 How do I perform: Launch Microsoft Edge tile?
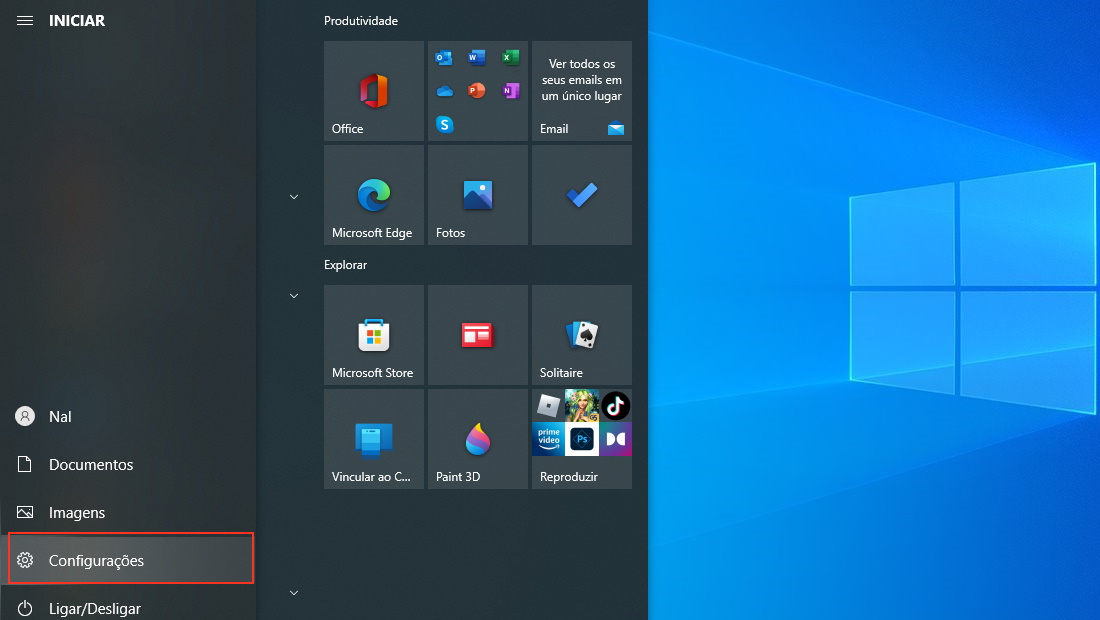pos(373,195)
